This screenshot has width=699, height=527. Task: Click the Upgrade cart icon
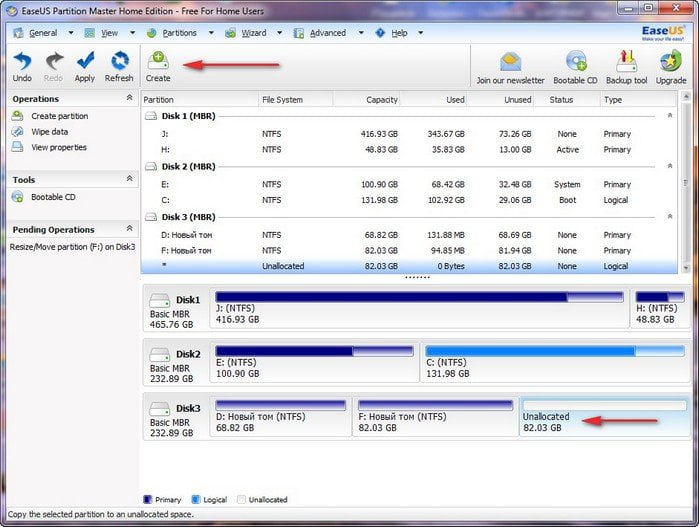pyautogui.click(x=671, y=62)
